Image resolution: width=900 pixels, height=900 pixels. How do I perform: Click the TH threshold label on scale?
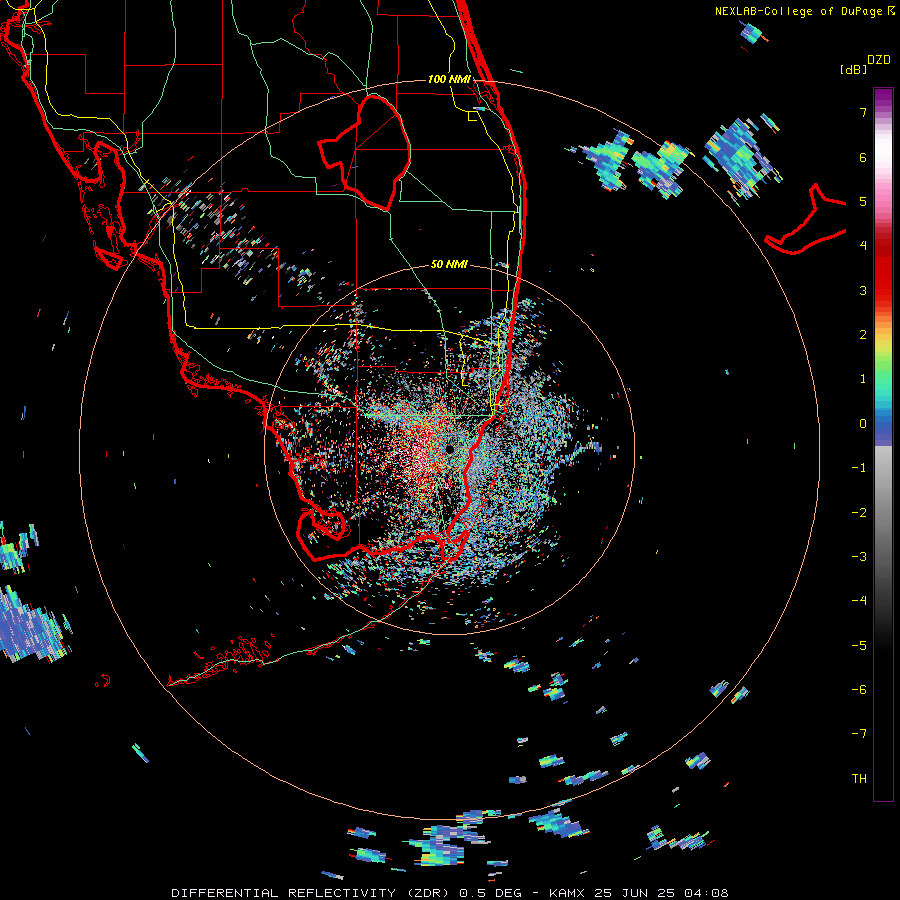point(859,778)
